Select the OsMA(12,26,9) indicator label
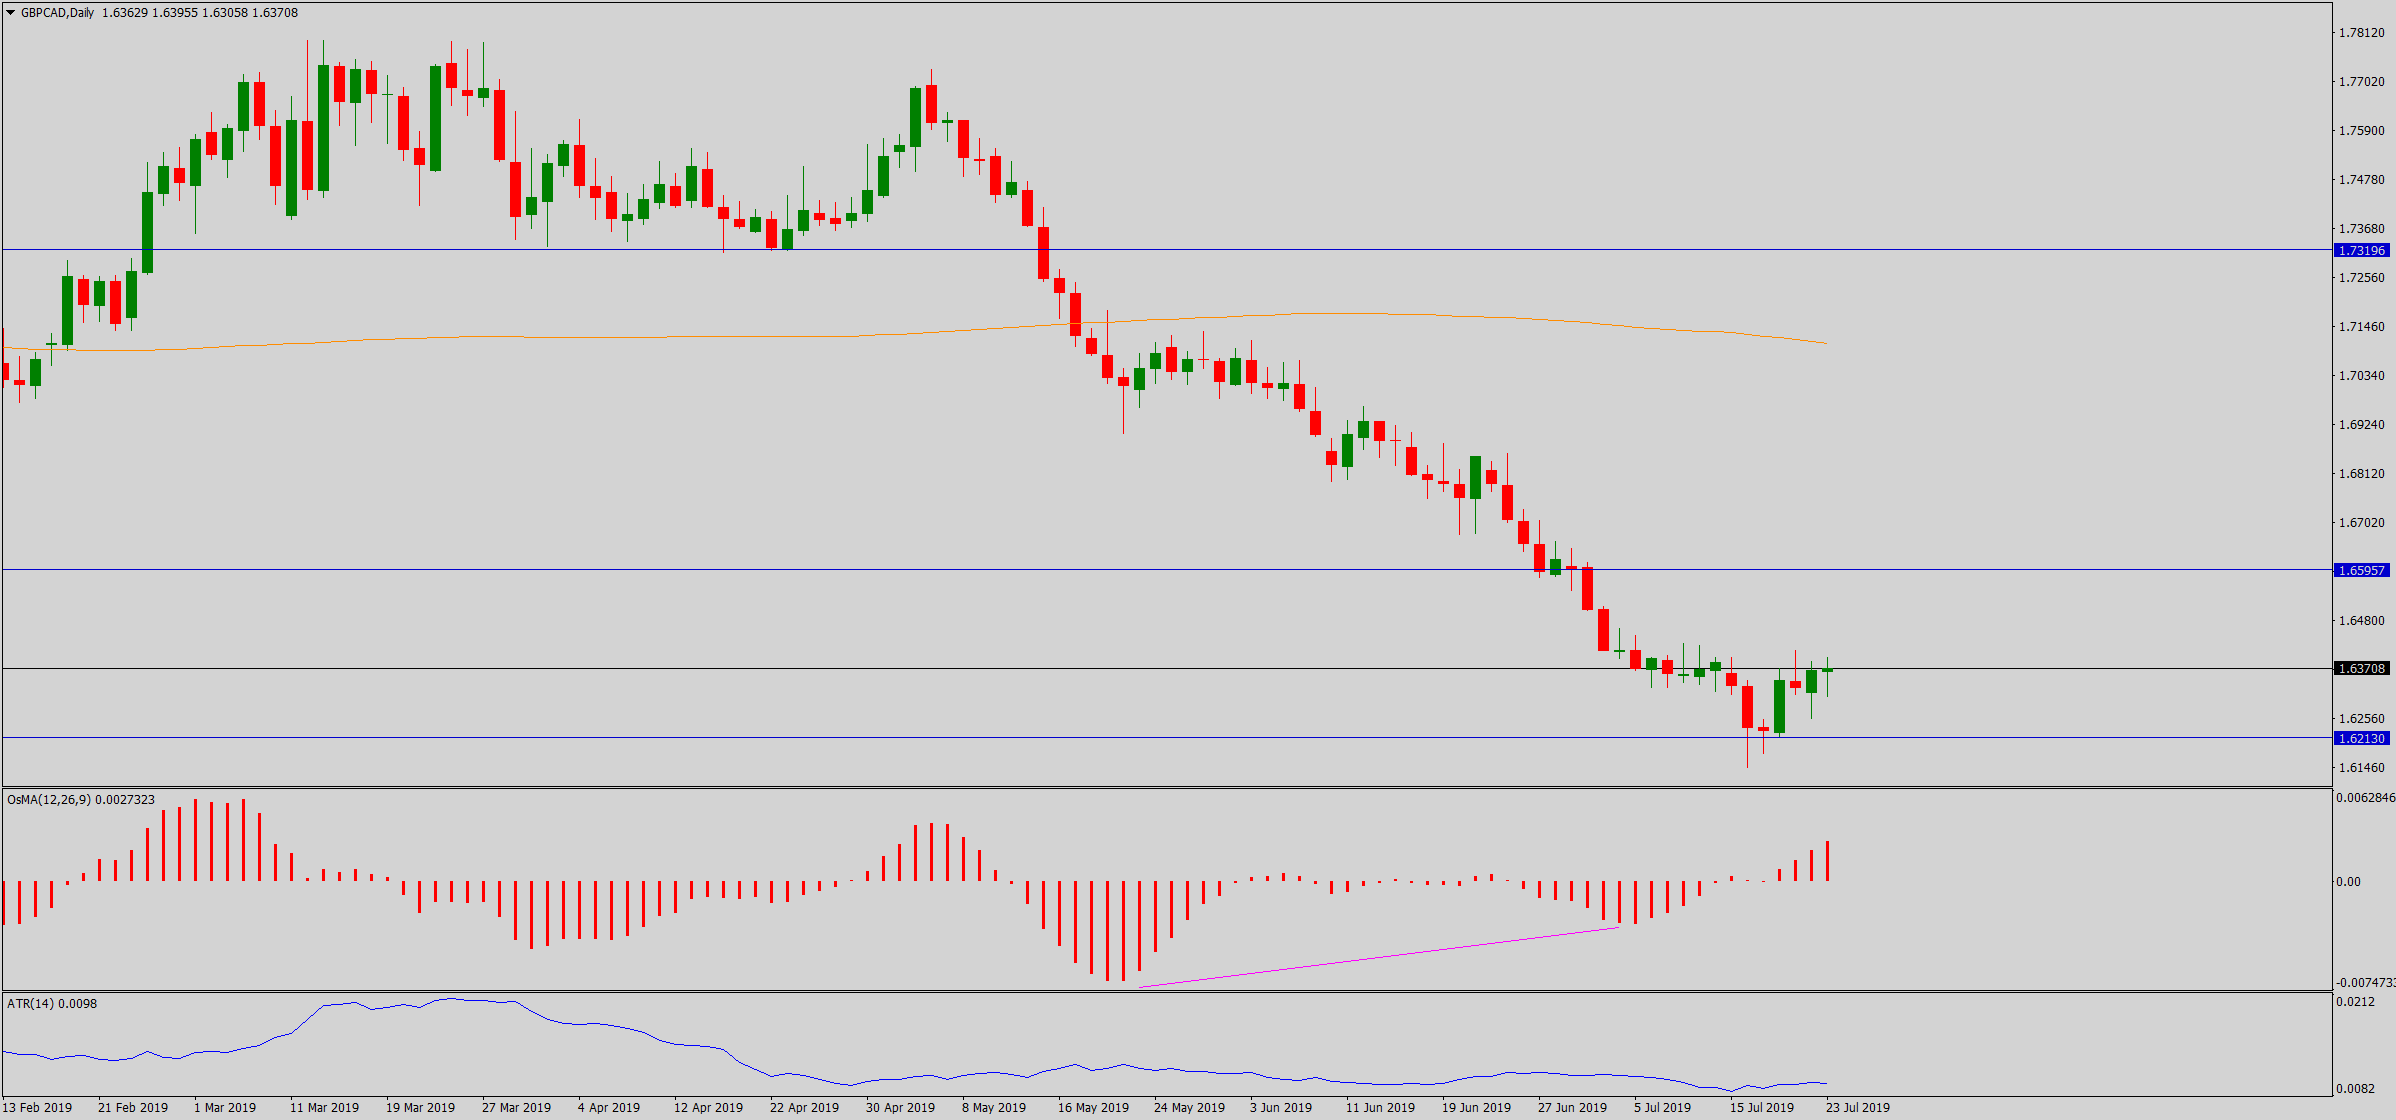This screenshot has height=1120, width=2396. tap(49, 800)
